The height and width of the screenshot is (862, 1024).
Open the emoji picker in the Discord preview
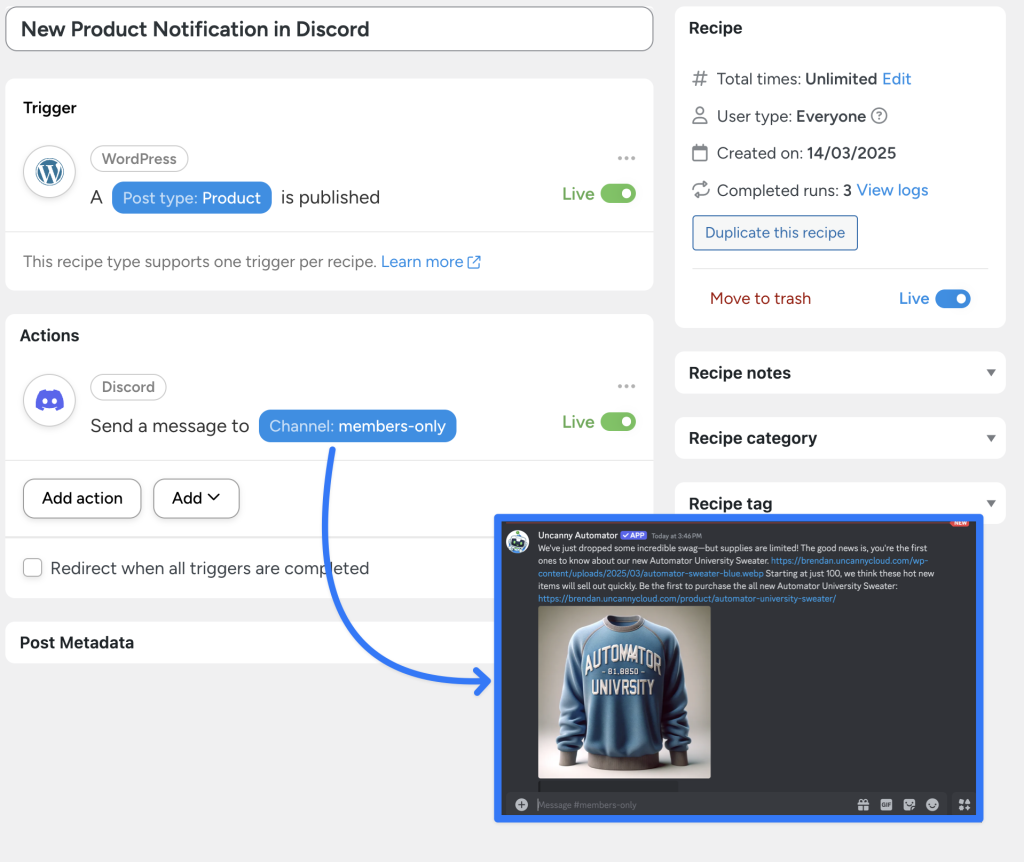pyautogui.click(x=932, y=804)
